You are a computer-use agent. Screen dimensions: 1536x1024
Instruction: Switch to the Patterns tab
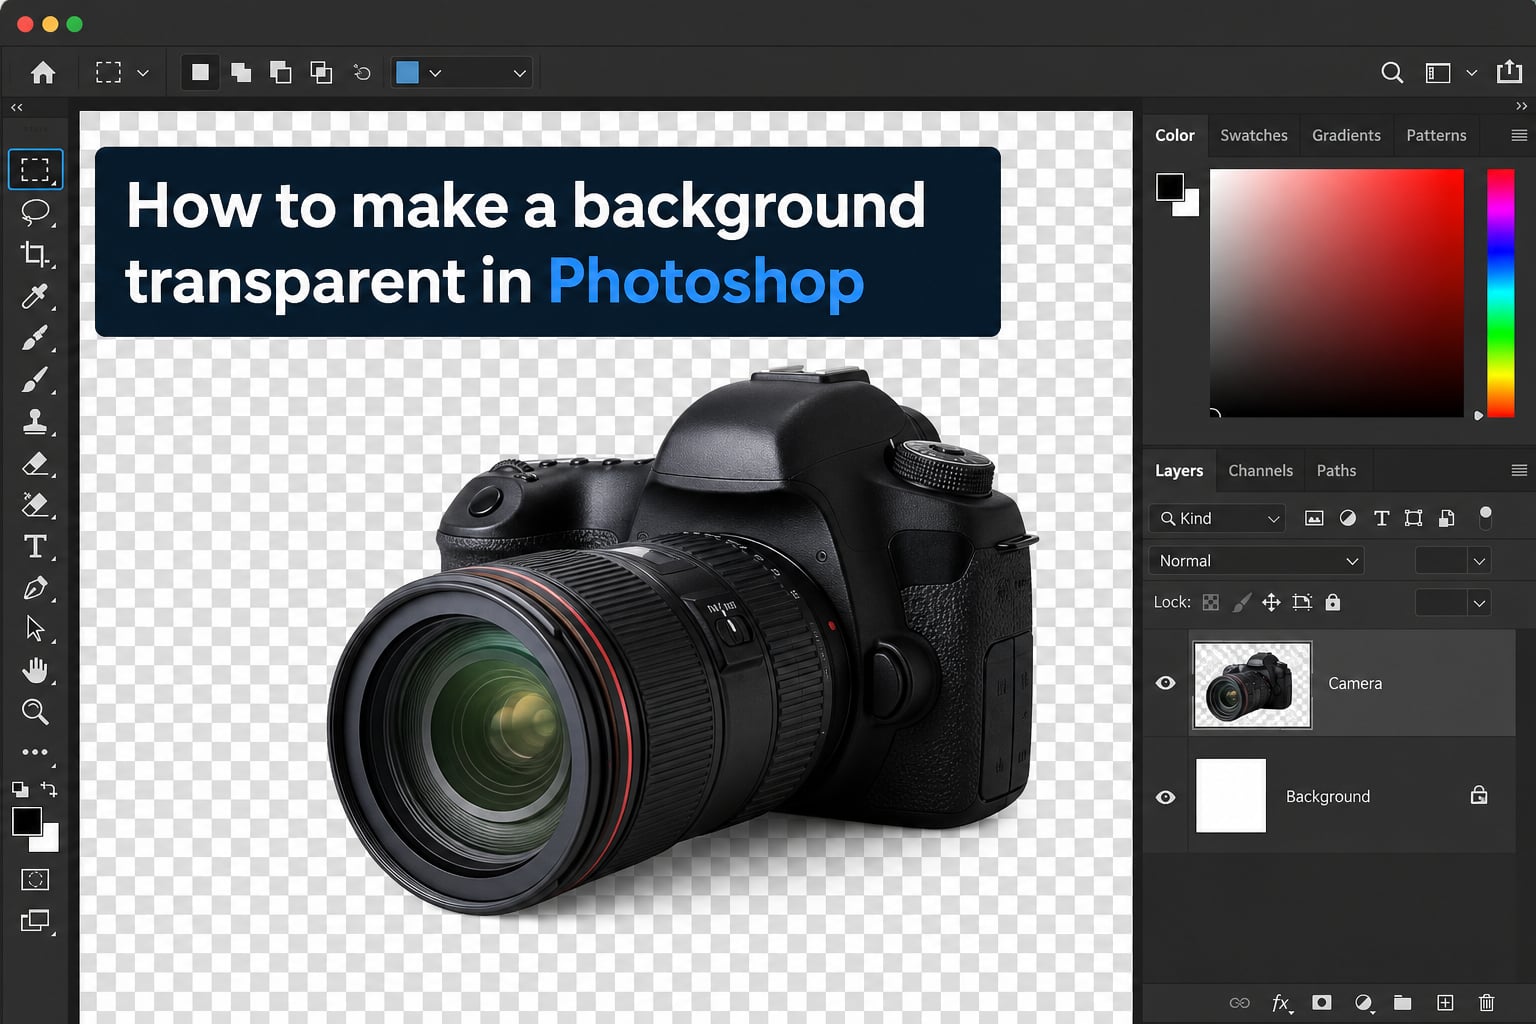point(1436,135)
